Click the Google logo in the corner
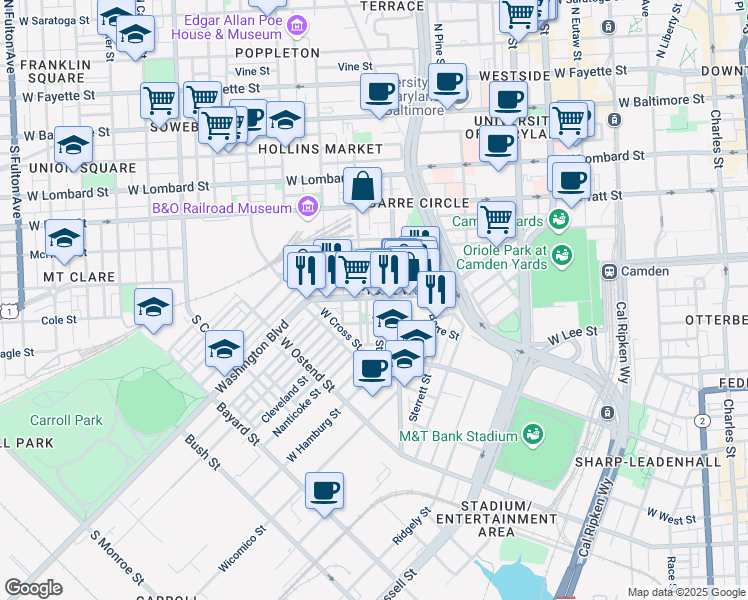This screenshot has width=748, height=600. (x=33, y=588)
